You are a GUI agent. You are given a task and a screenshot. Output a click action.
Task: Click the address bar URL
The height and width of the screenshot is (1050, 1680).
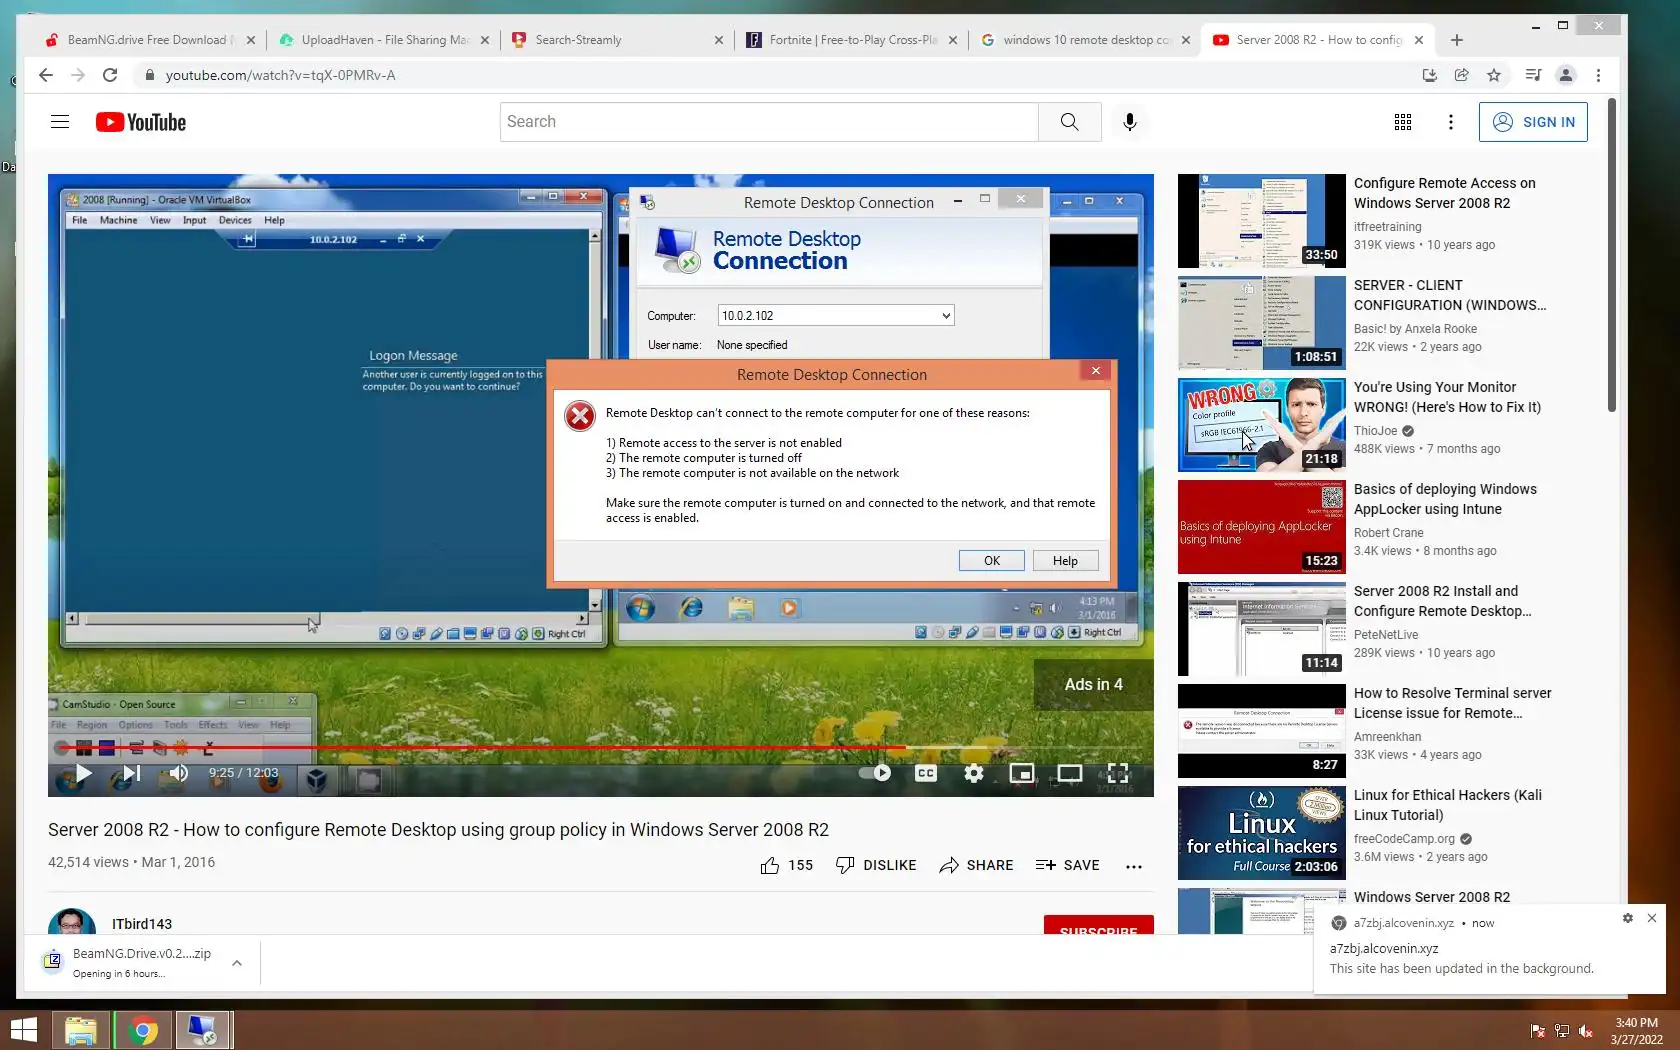click(x=280, y=75)
